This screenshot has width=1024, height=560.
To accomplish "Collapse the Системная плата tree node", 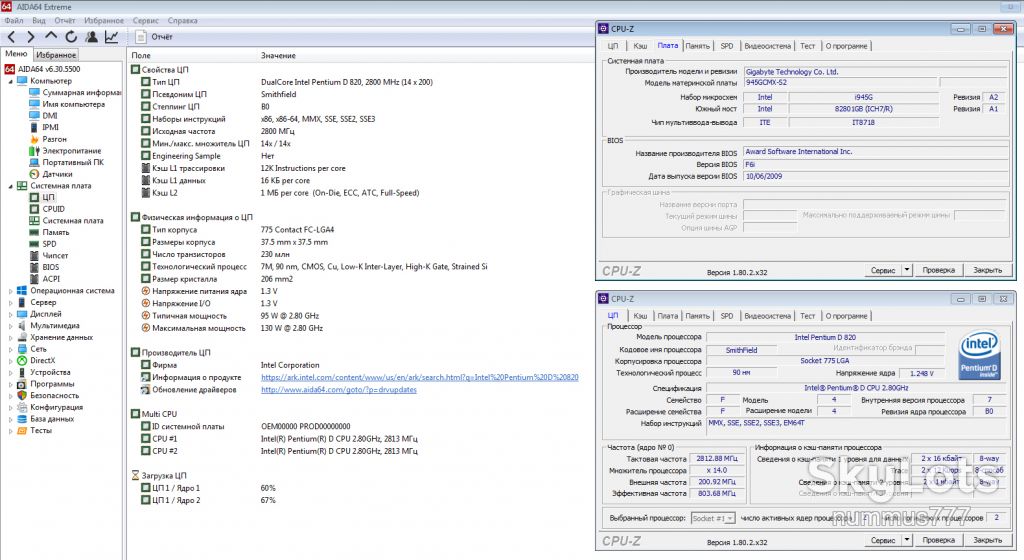I will 10,186.
